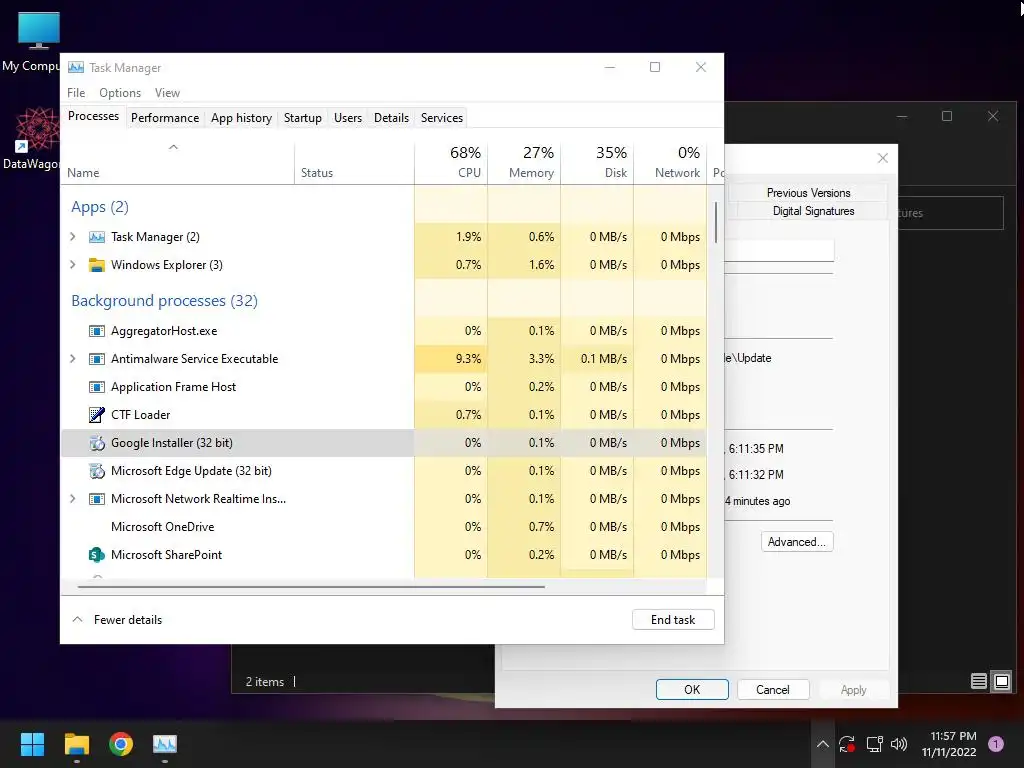Click the Windows Explorer folder icon
The height and width of the screenshot is (768, 1024).
97,265
